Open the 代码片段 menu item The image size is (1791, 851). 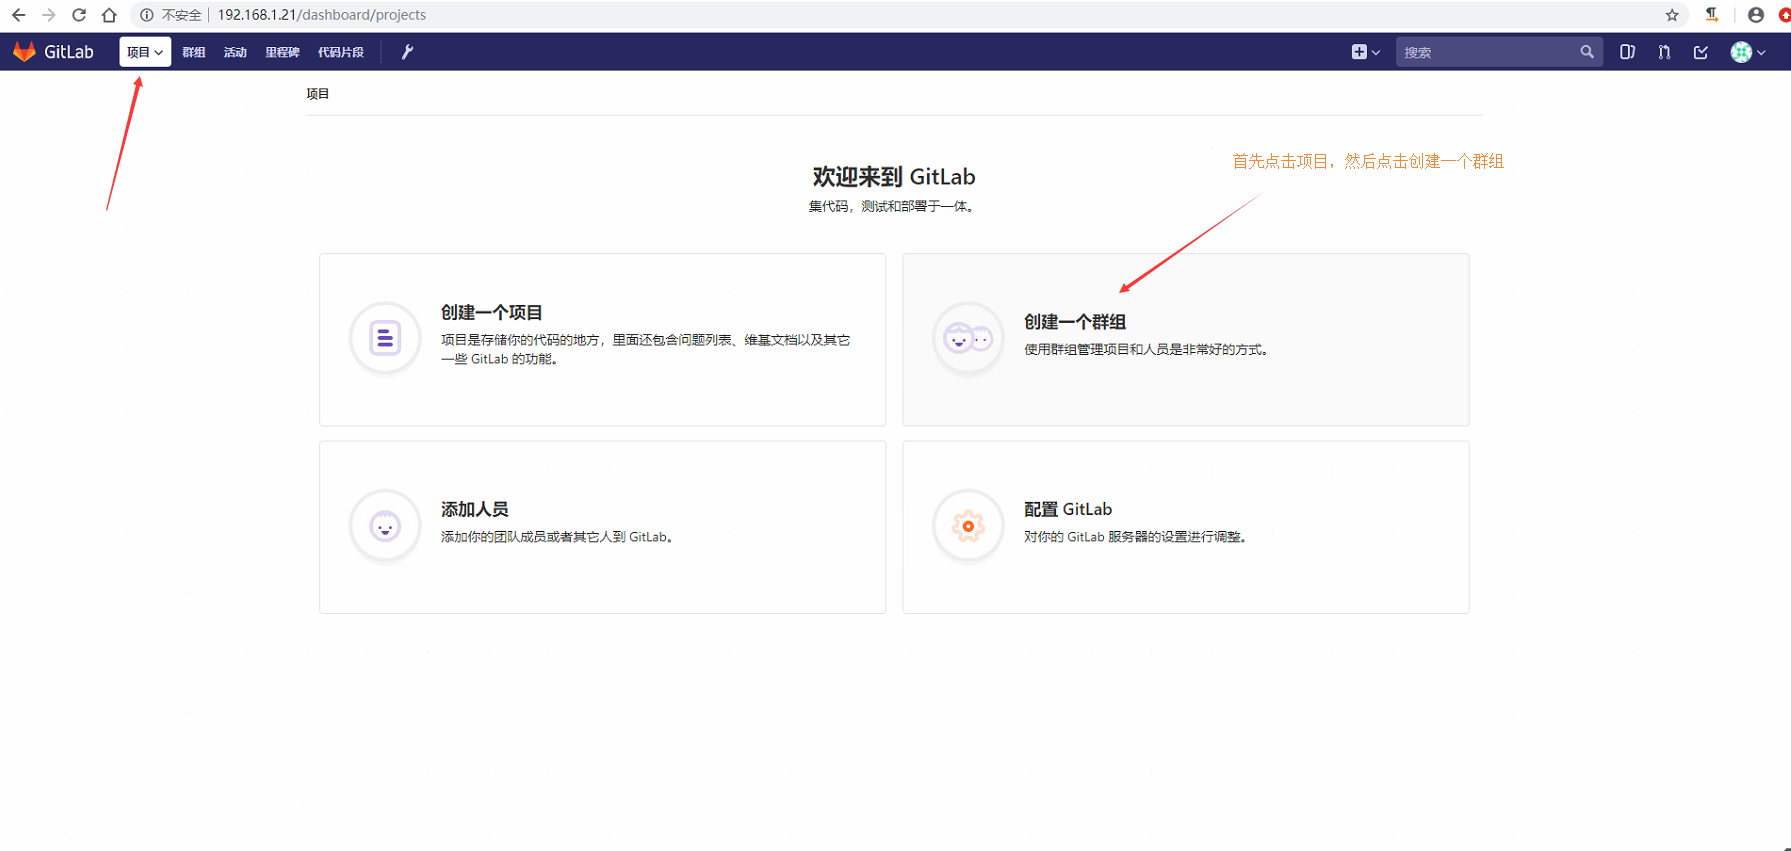click(341, 52)
